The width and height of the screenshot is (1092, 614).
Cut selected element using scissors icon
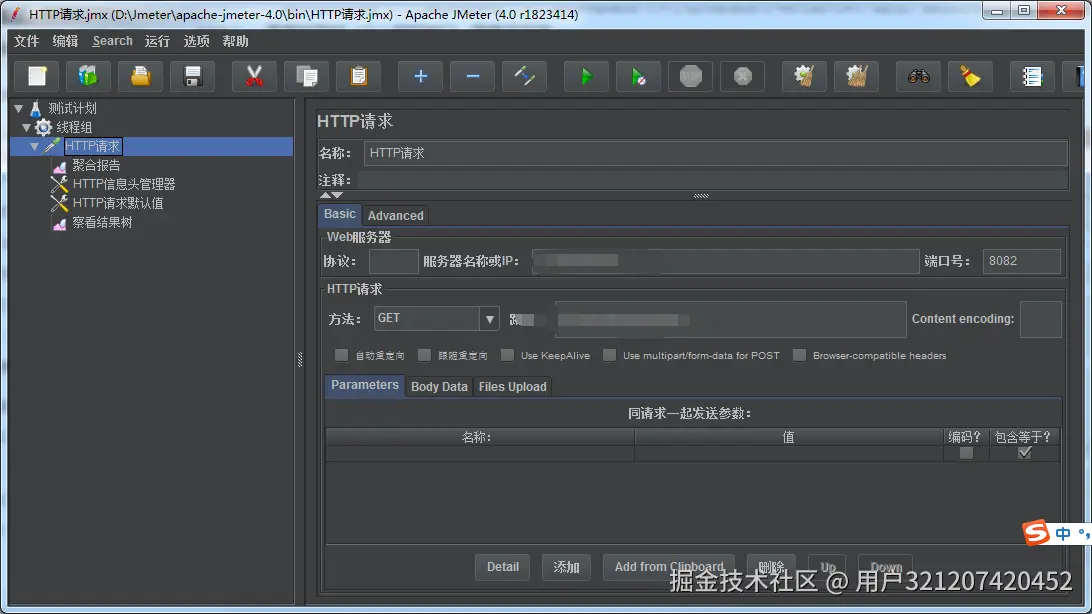[254, 76]
